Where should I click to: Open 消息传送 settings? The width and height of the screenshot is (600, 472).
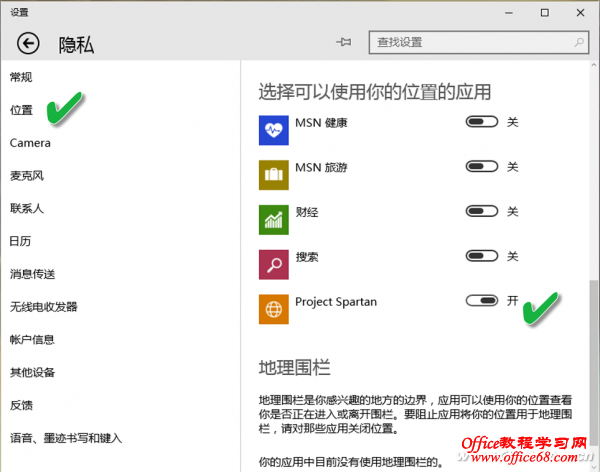pos(33,274)
